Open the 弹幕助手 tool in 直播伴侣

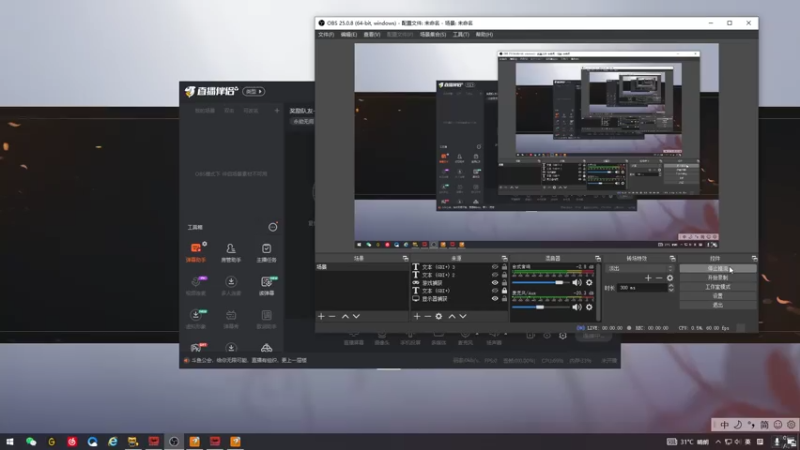195,252
